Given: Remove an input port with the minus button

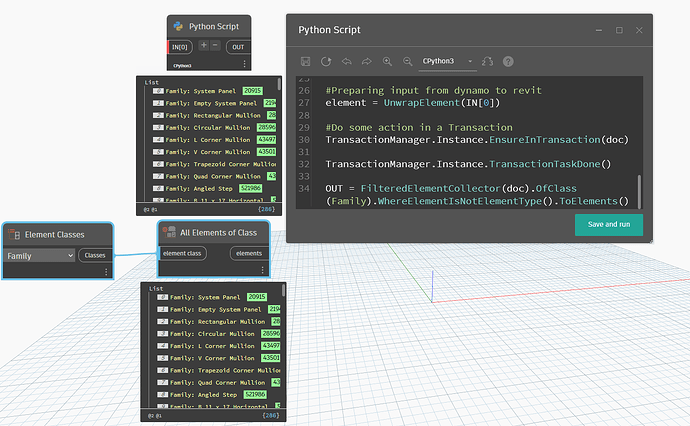Looking at the screenshot, I should pos(214,46).
